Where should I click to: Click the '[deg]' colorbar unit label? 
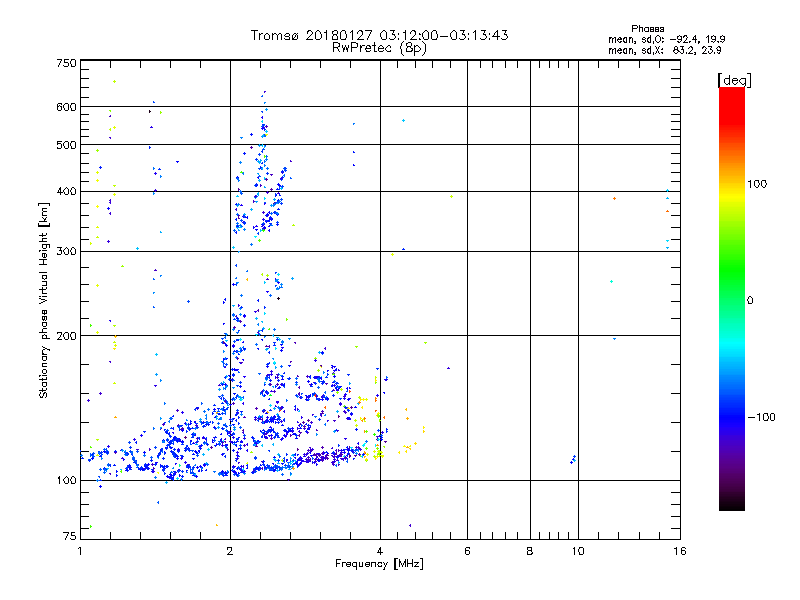(x=734, y=80)
